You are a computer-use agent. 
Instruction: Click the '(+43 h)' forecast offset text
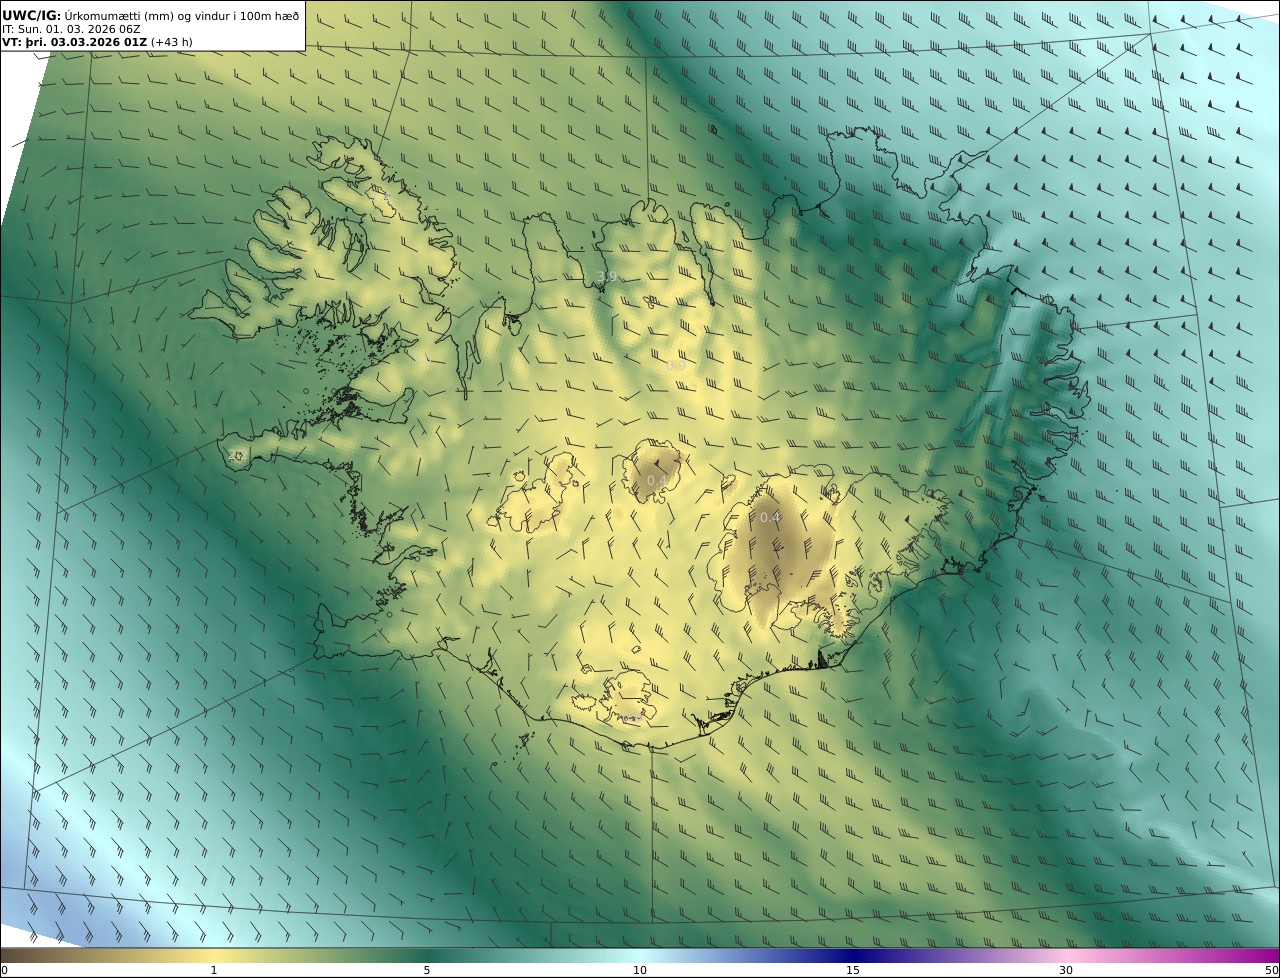172,42
